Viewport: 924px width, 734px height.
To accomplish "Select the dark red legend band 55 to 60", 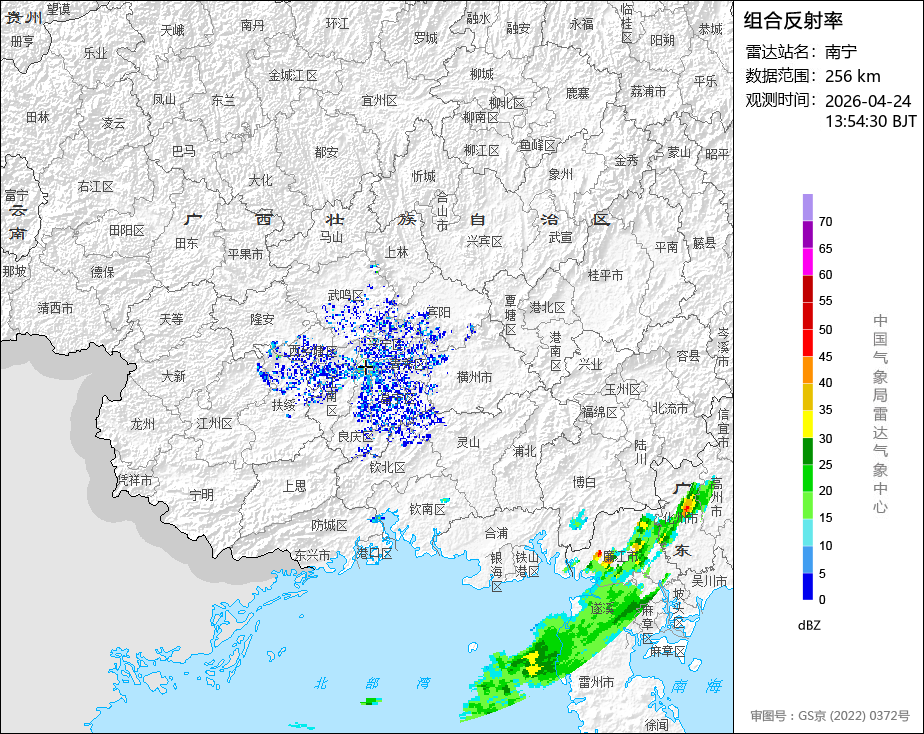I will 807,289.
